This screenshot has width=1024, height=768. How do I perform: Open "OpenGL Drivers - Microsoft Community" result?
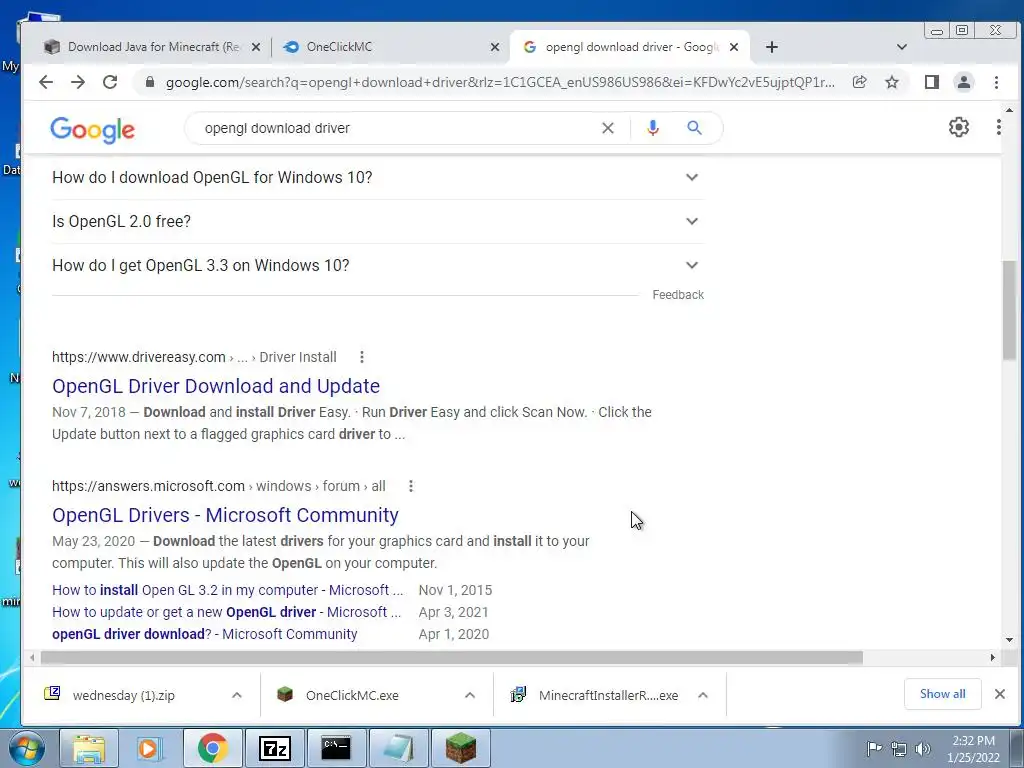pyautogui.click(x=225, y=515)
